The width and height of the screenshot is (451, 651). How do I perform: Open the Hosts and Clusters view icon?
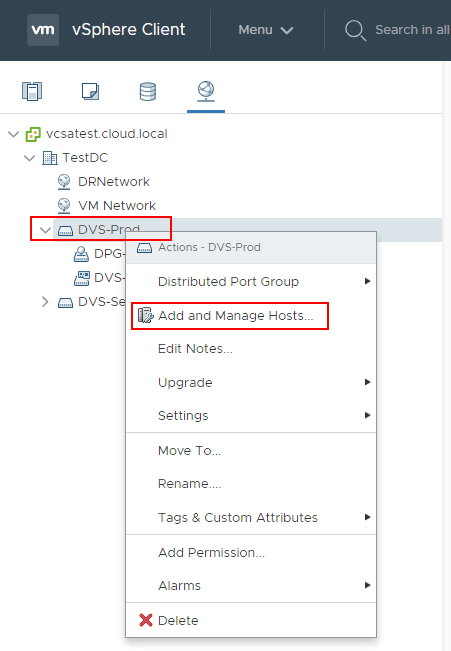[32, 91]
